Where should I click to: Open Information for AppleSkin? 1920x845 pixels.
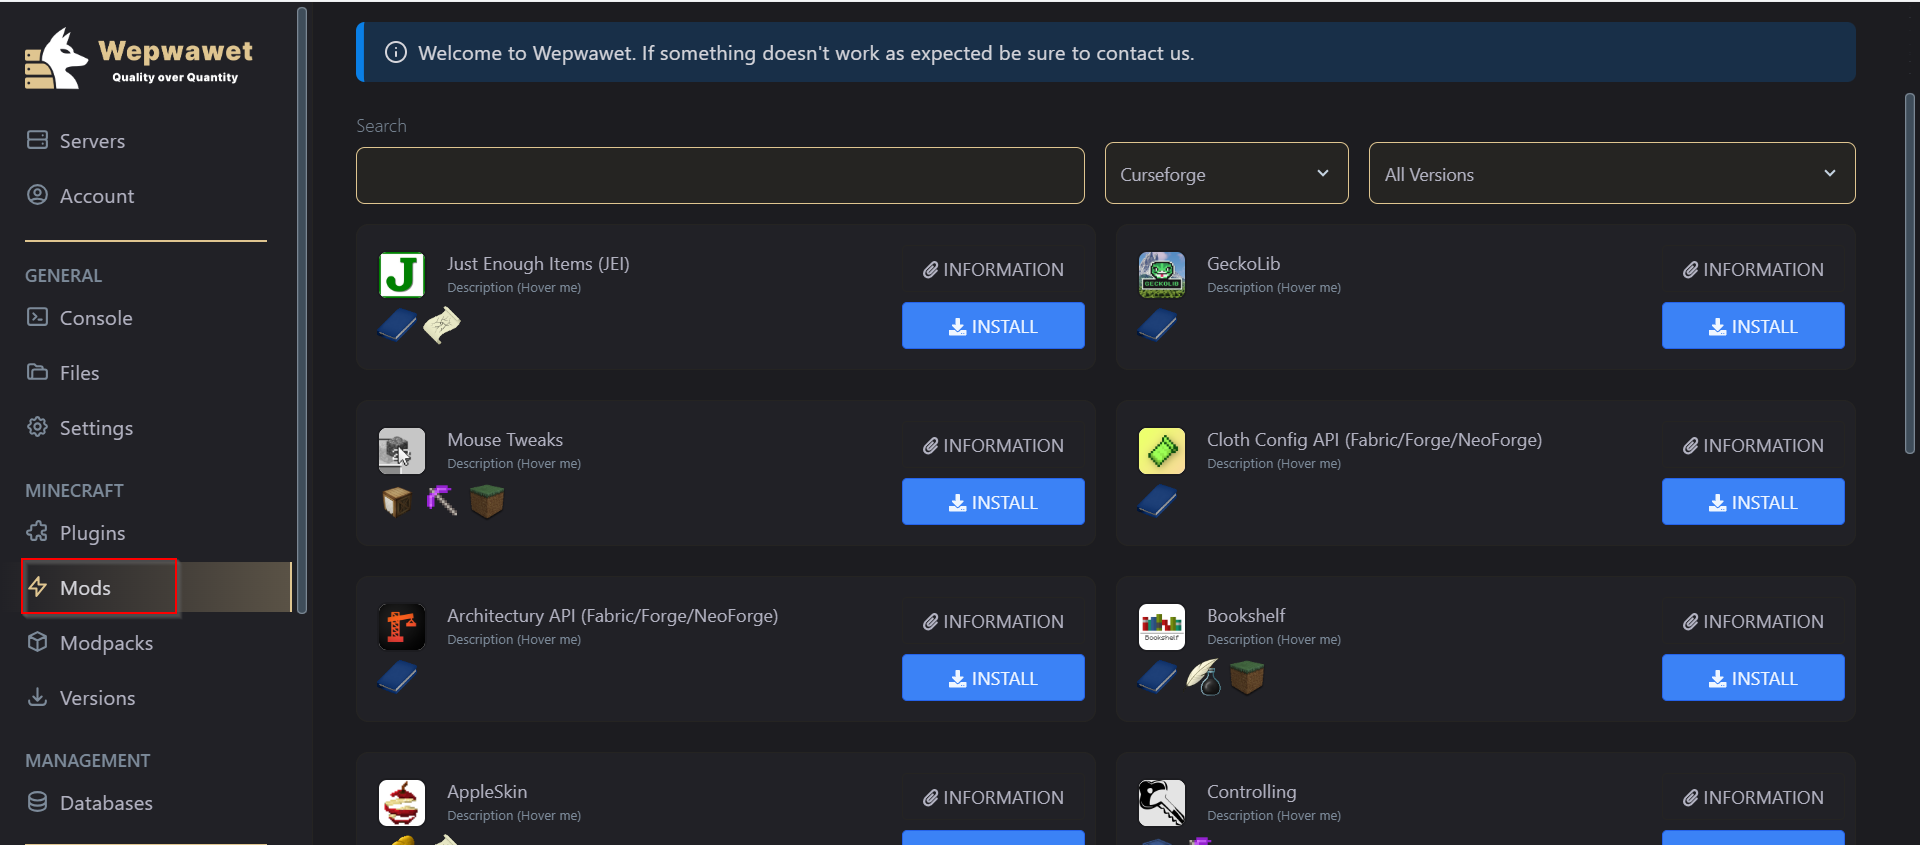[993, 798]
